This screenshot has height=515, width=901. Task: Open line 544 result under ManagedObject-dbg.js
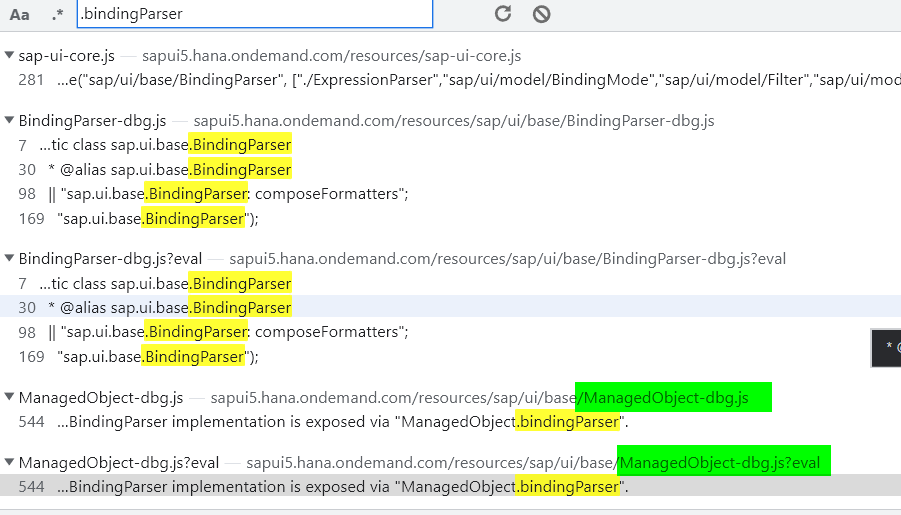pos(450,422)
